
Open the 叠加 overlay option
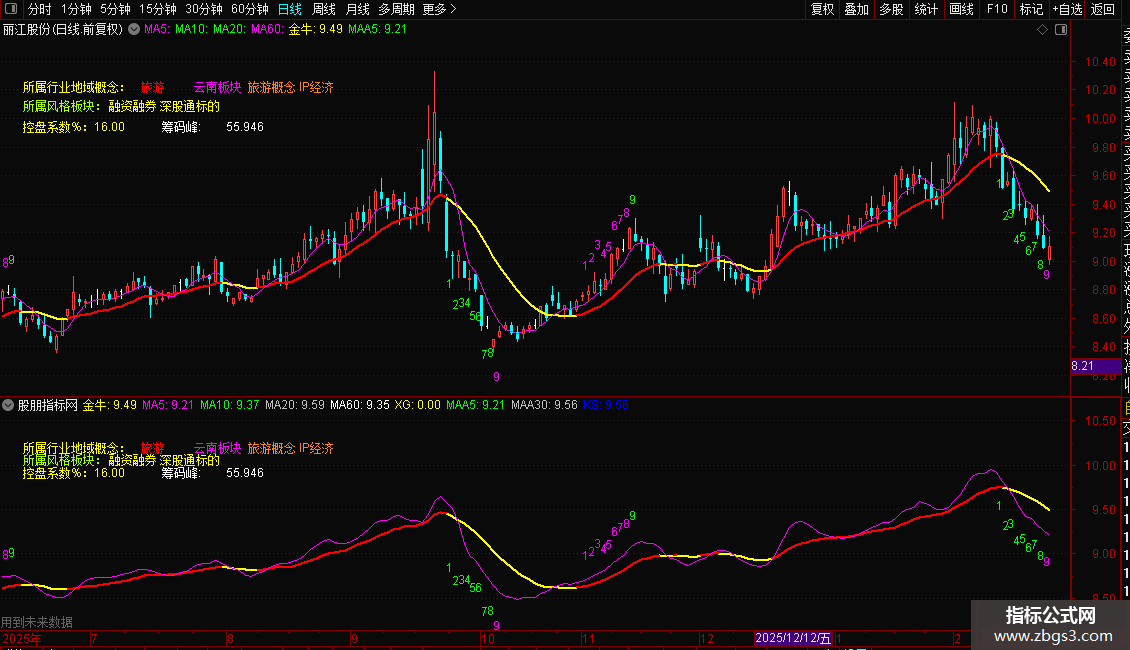point(856,9)
